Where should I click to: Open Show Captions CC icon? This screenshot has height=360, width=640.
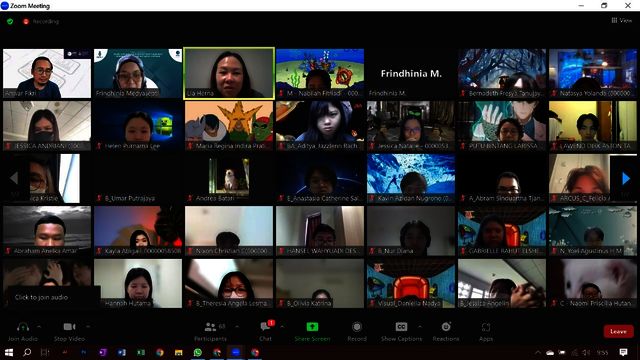click(401, 327)
